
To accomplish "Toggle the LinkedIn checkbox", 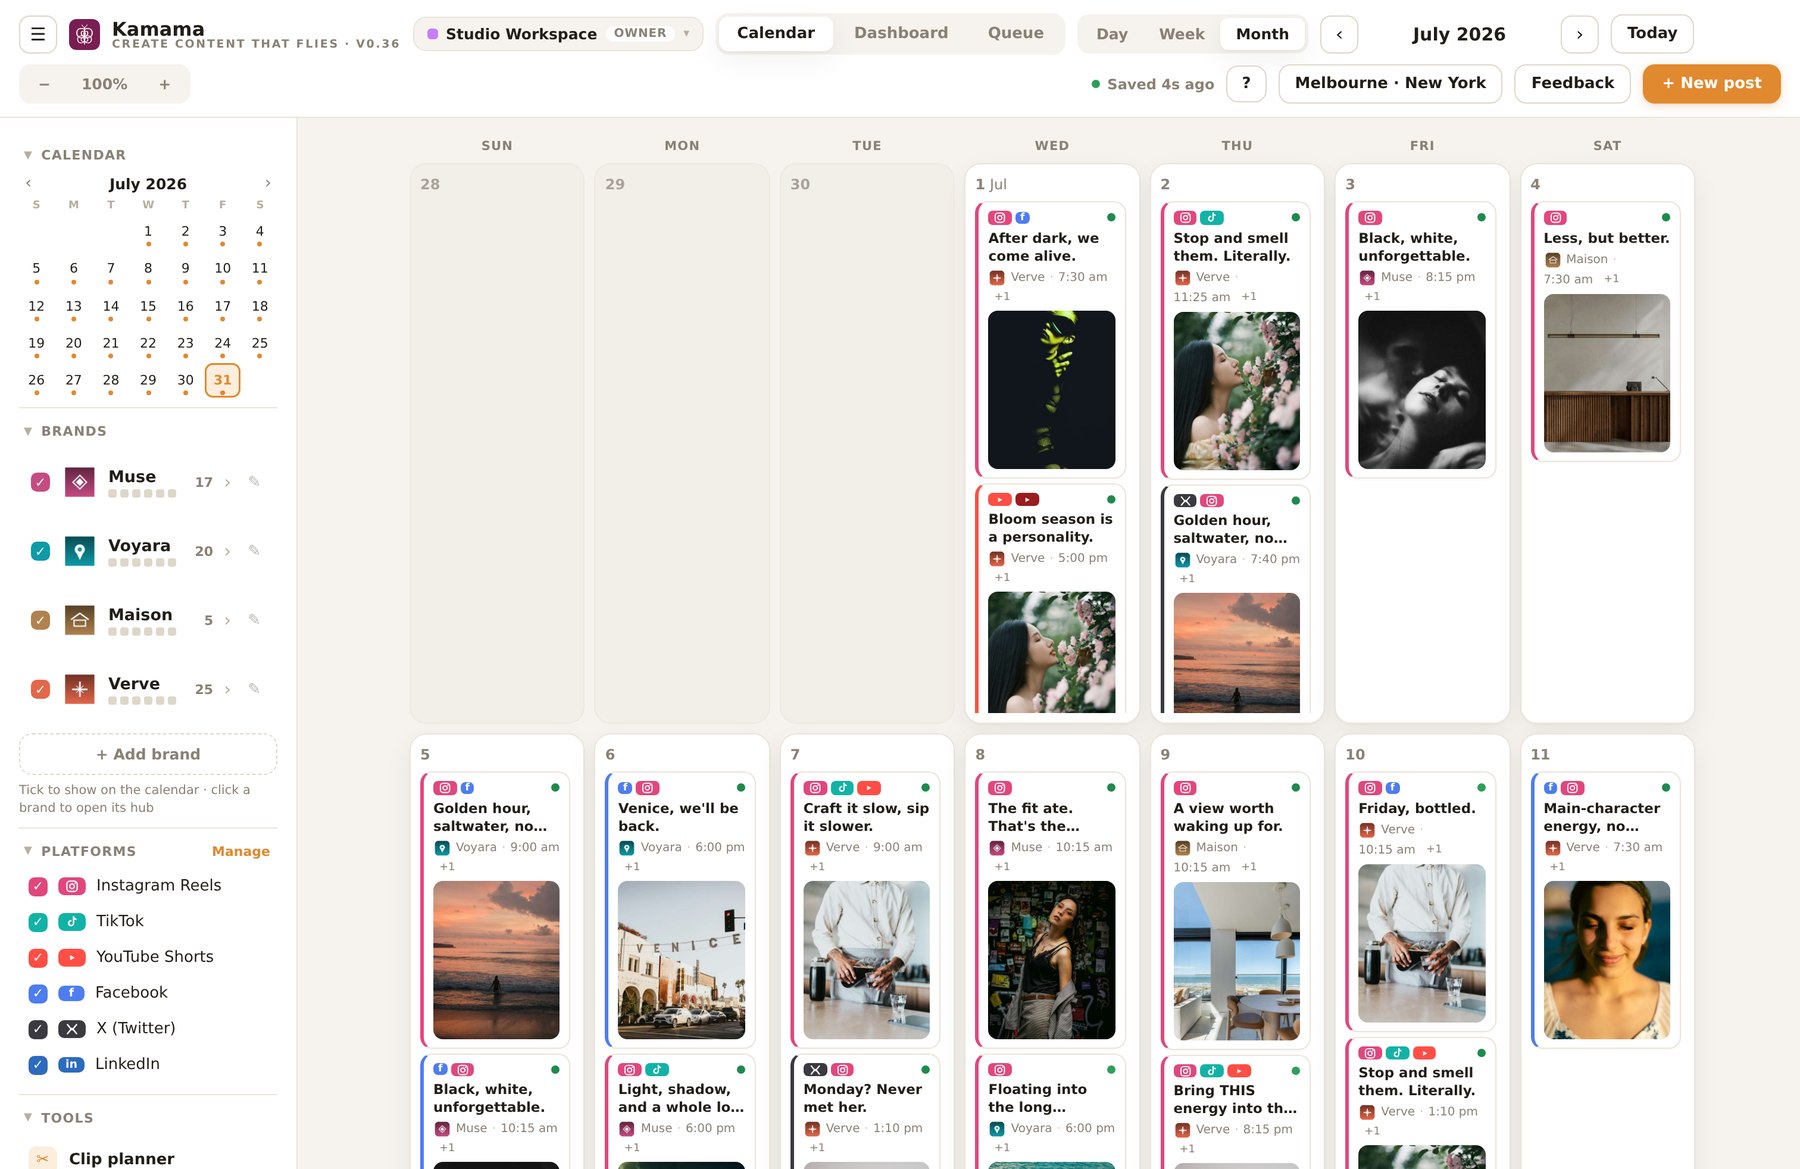I will 38,1065.
